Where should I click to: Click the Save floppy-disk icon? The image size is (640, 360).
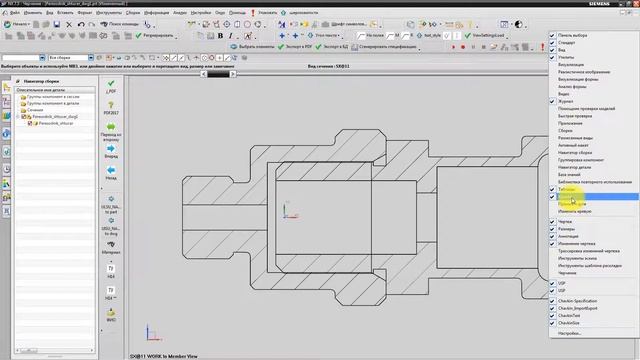pos(57,24)
